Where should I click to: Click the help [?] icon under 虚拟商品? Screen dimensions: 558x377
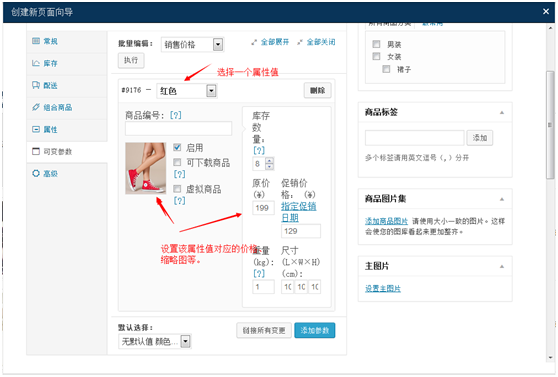(x=179, y=201)
